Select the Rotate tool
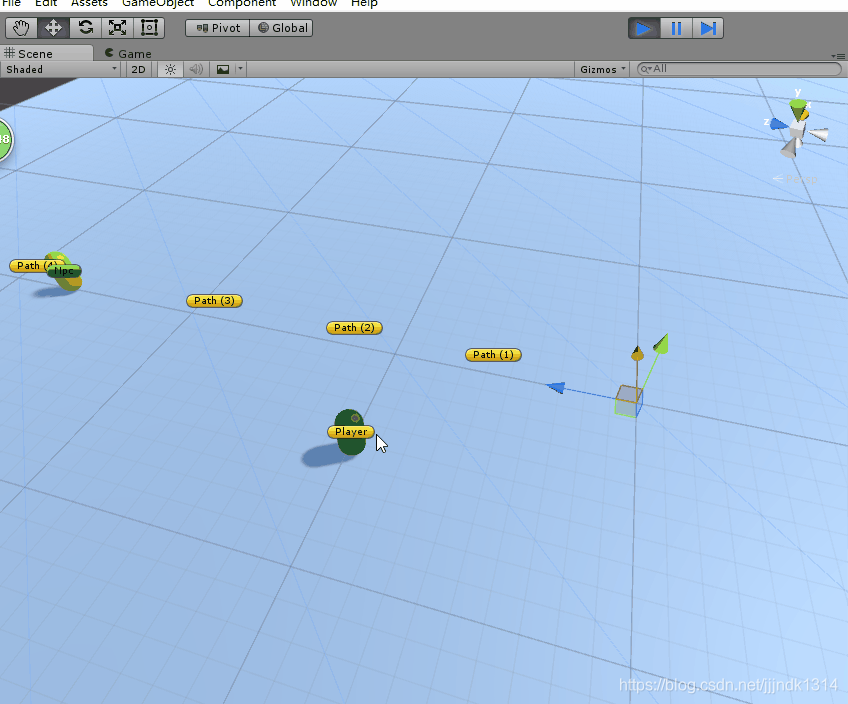848x704 pixels. [x=85, y=28]
